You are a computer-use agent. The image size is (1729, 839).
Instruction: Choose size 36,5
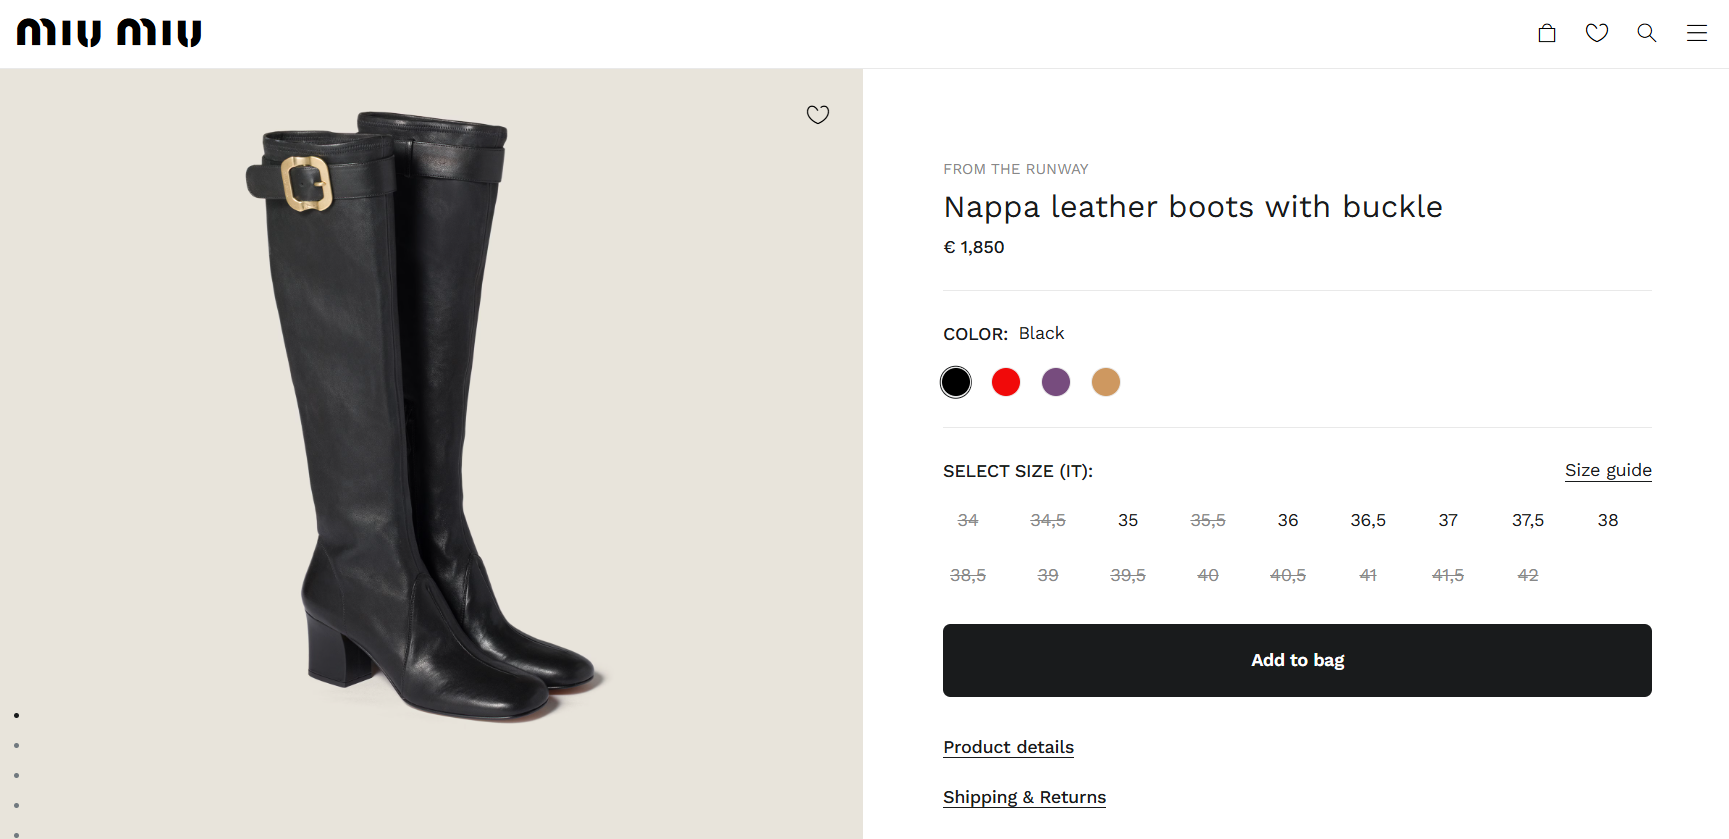pyautogui.click(x=1368, y=520)
